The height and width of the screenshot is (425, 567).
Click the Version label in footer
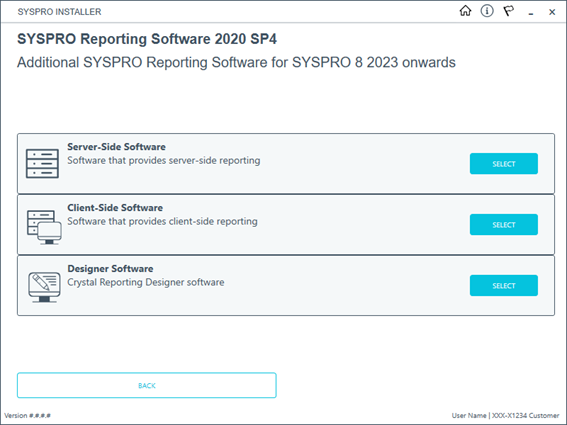click(x=27, y=416)
